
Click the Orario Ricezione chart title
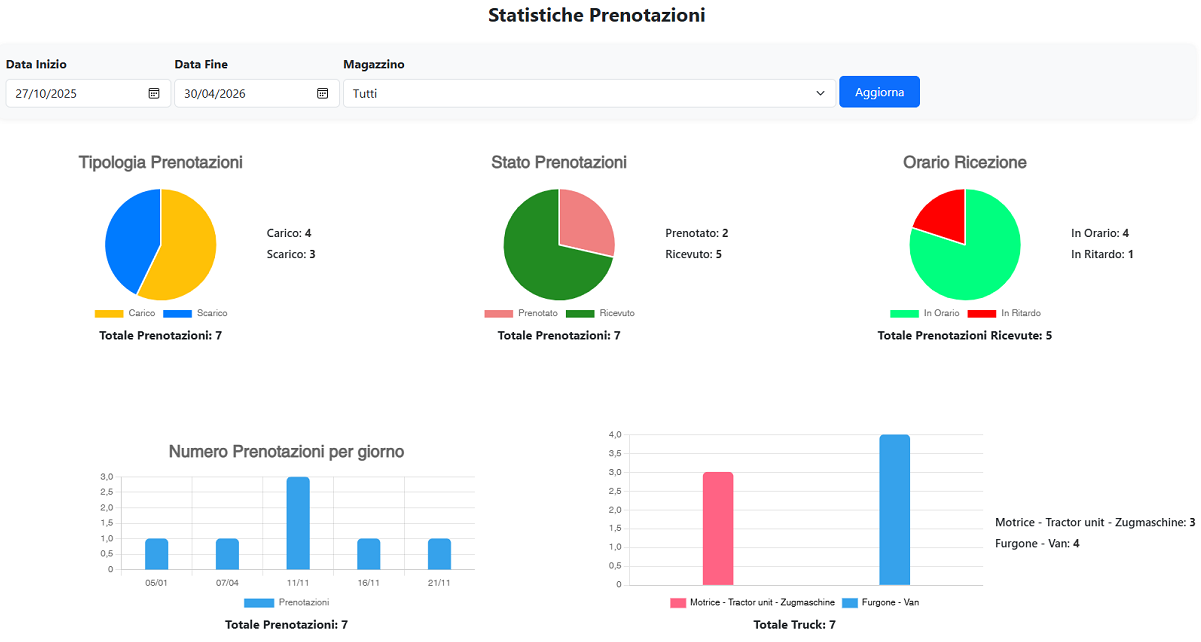coord(965,162)
